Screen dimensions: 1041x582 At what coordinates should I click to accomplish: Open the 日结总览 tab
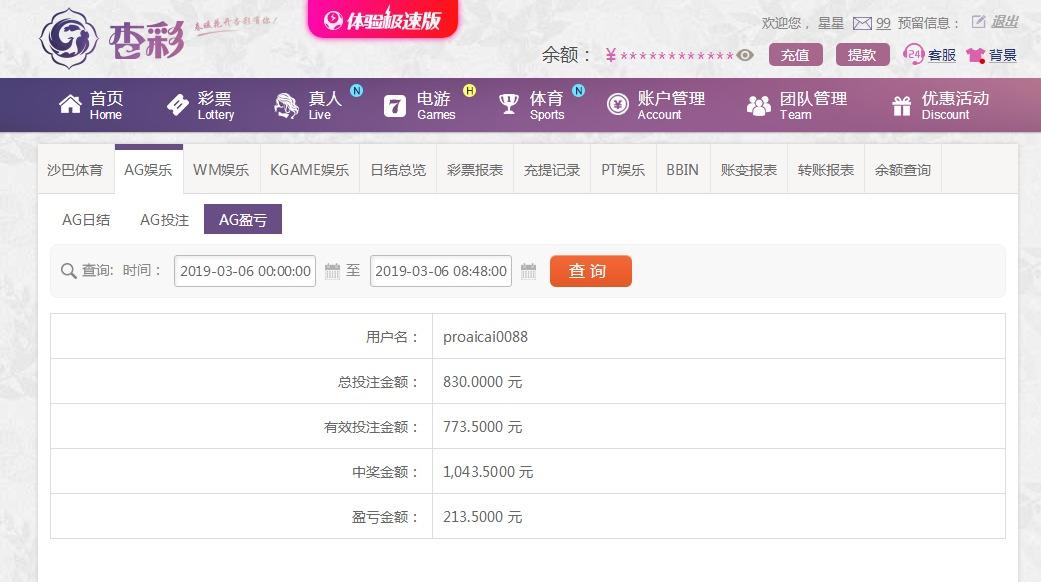point(398,170)
